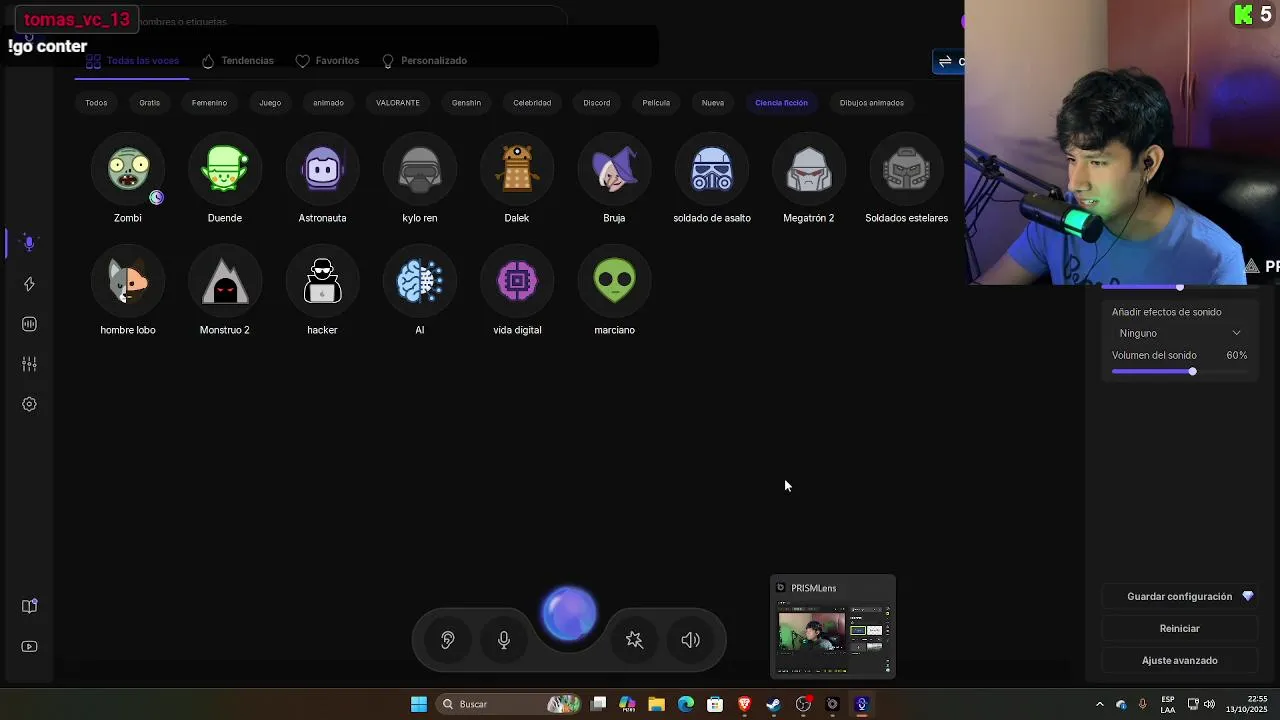Filter voices by Todos category
Image resolution: width=1280 pixels, height=720 pixels.
[x=96, y=103]
